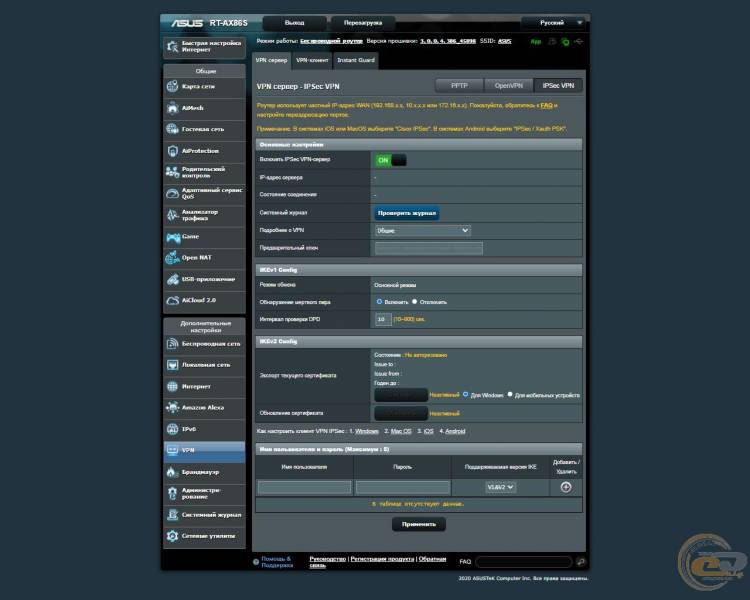
Task: Open VPN sidebar icon
Action: tap(172, 450)
